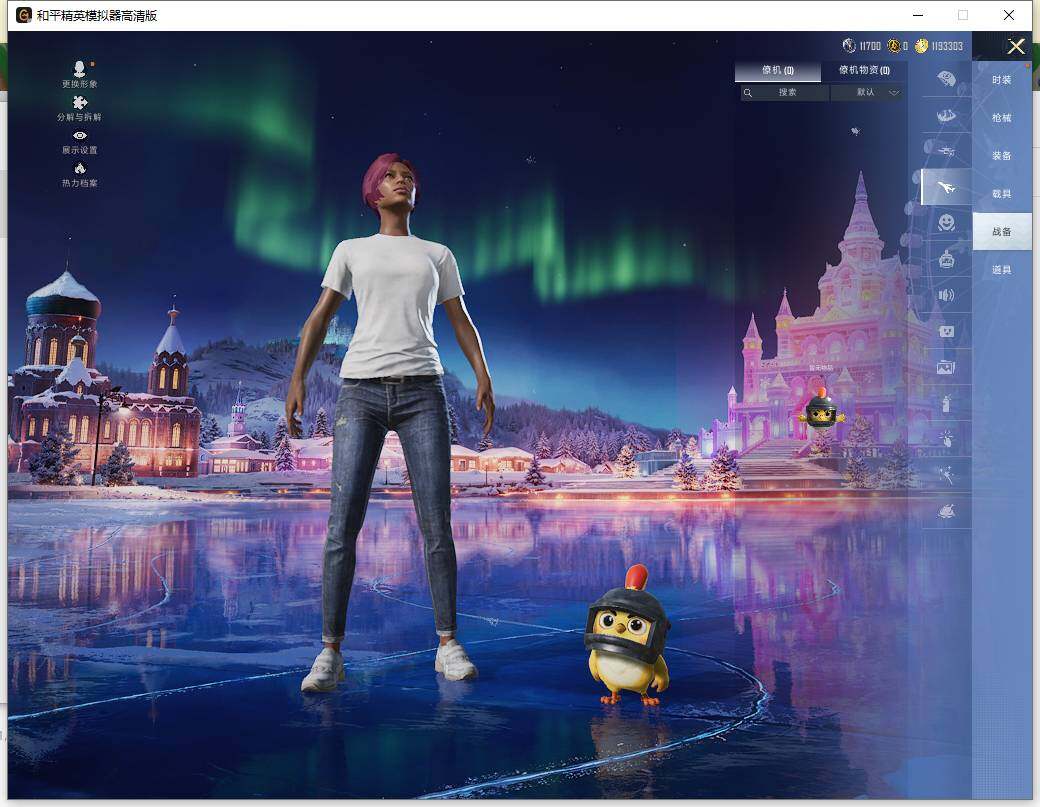Select the ship subcategory icon
Viewport: 1040px width, 807px height.
coord(946,115)
